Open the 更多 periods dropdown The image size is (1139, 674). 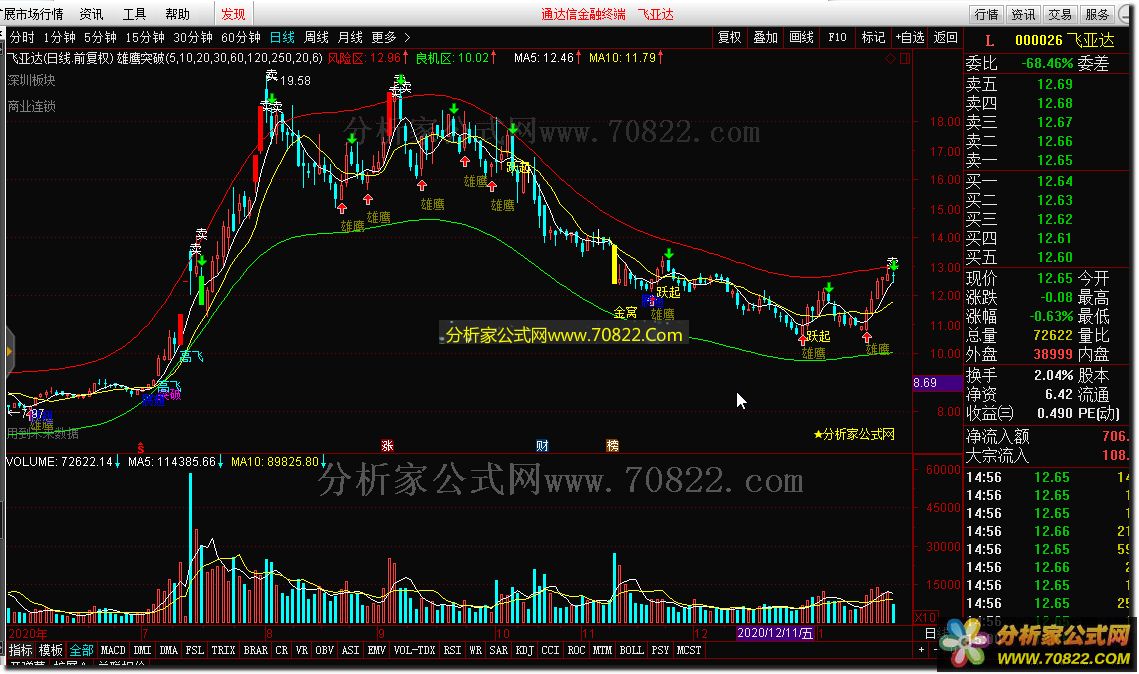click(x=384, y=37)
